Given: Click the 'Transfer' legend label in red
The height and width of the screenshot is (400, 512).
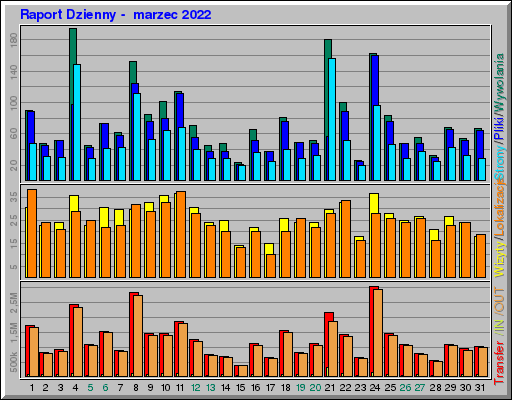Looking at the screenshot, I should [499, 363].
